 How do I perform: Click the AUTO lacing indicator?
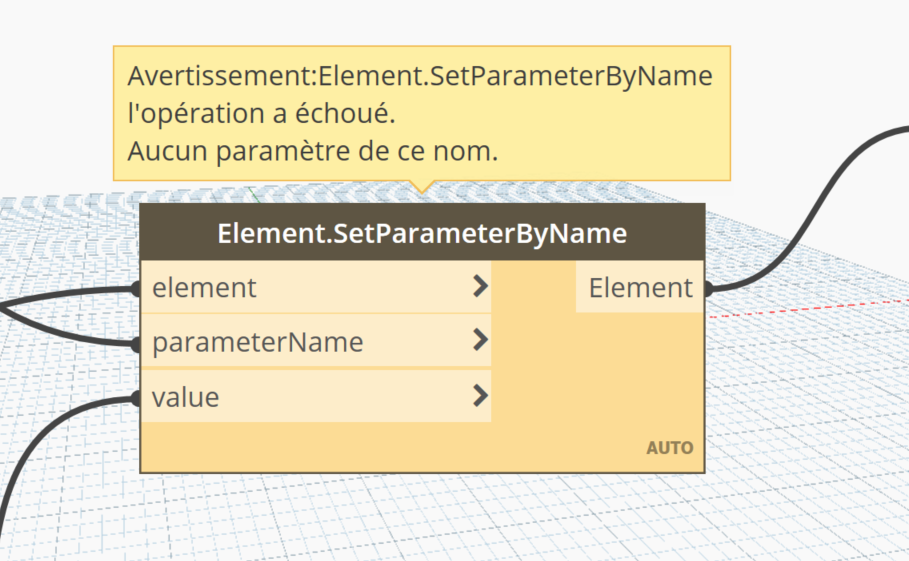669,448
